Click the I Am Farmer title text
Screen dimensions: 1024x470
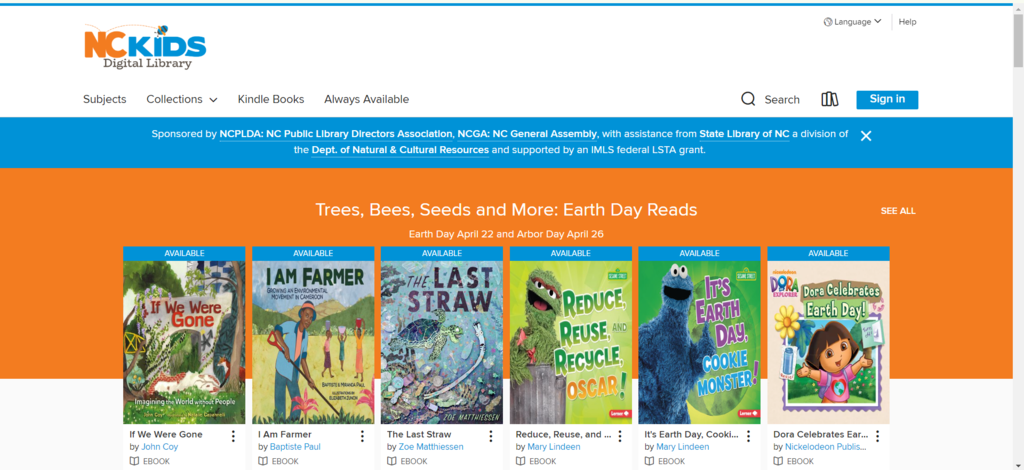click(x=285, y=434)
